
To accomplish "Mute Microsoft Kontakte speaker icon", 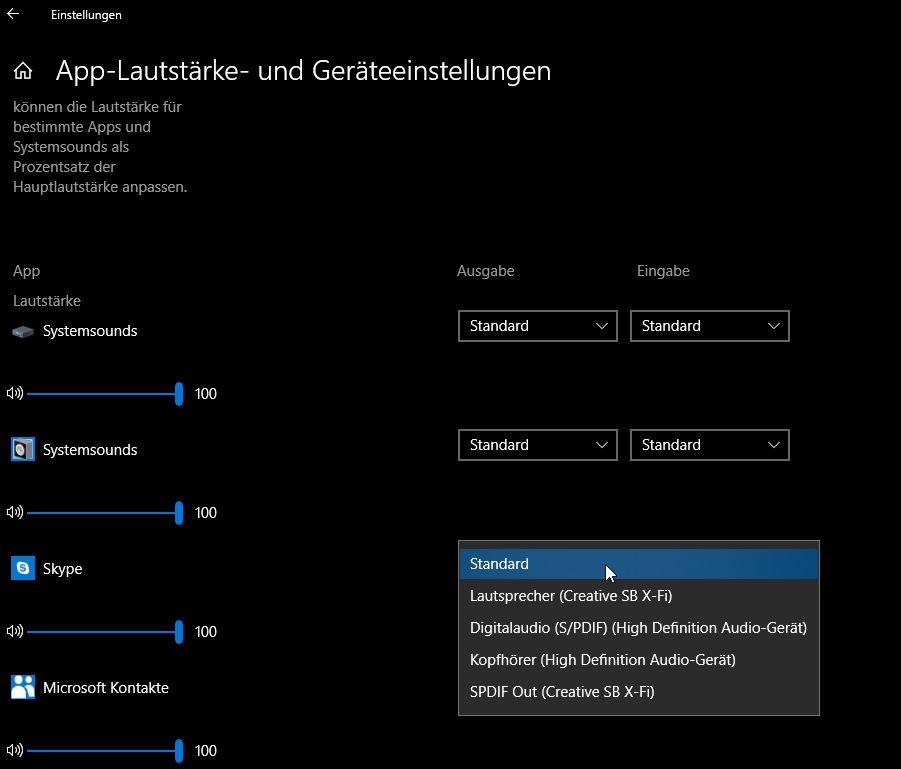I will coord(15,750).
